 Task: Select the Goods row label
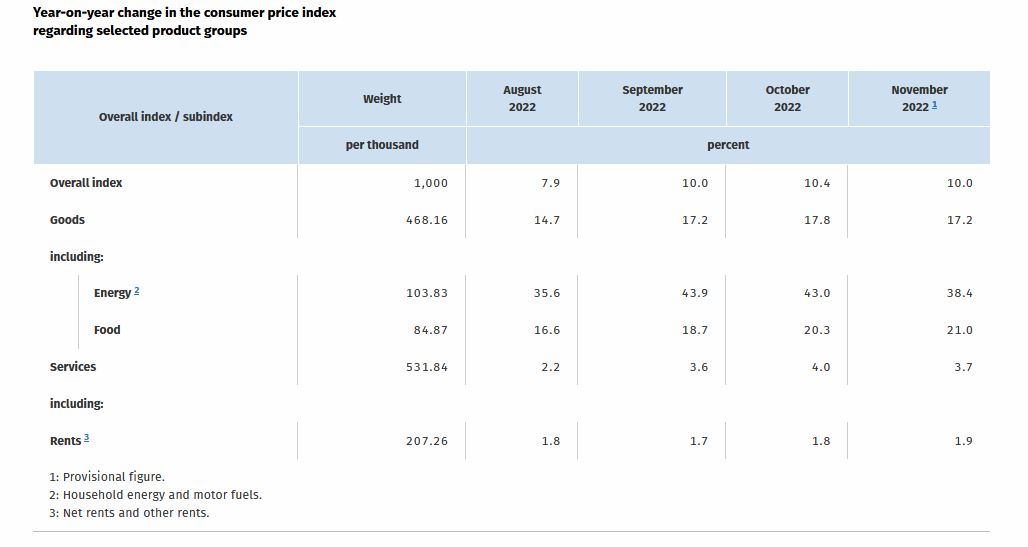click(x=67, y=220)
